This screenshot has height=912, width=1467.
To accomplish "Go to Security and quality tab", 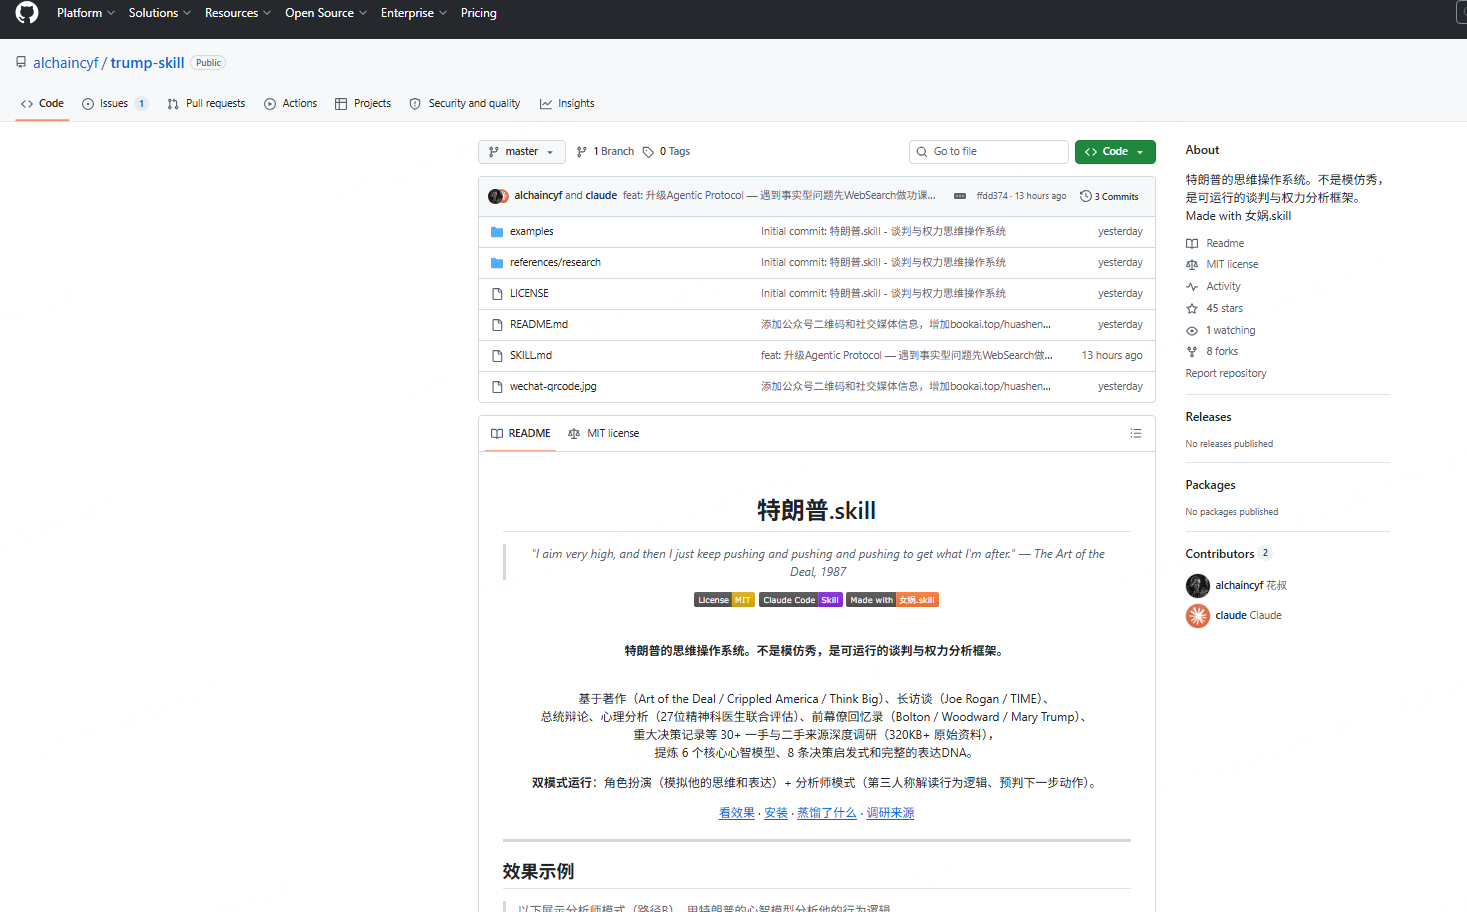I will (465, 104).
